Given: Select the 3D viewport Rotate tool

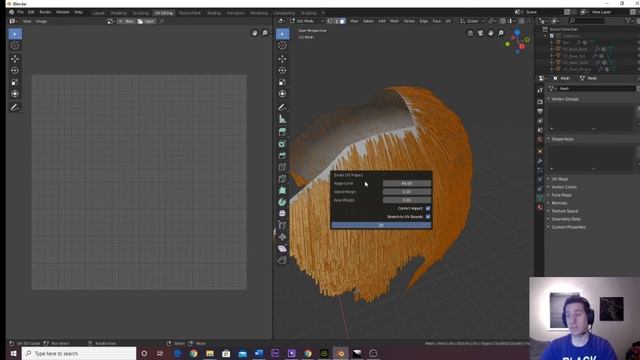Looking at the screenshot, I should click(x=282, y=70).
